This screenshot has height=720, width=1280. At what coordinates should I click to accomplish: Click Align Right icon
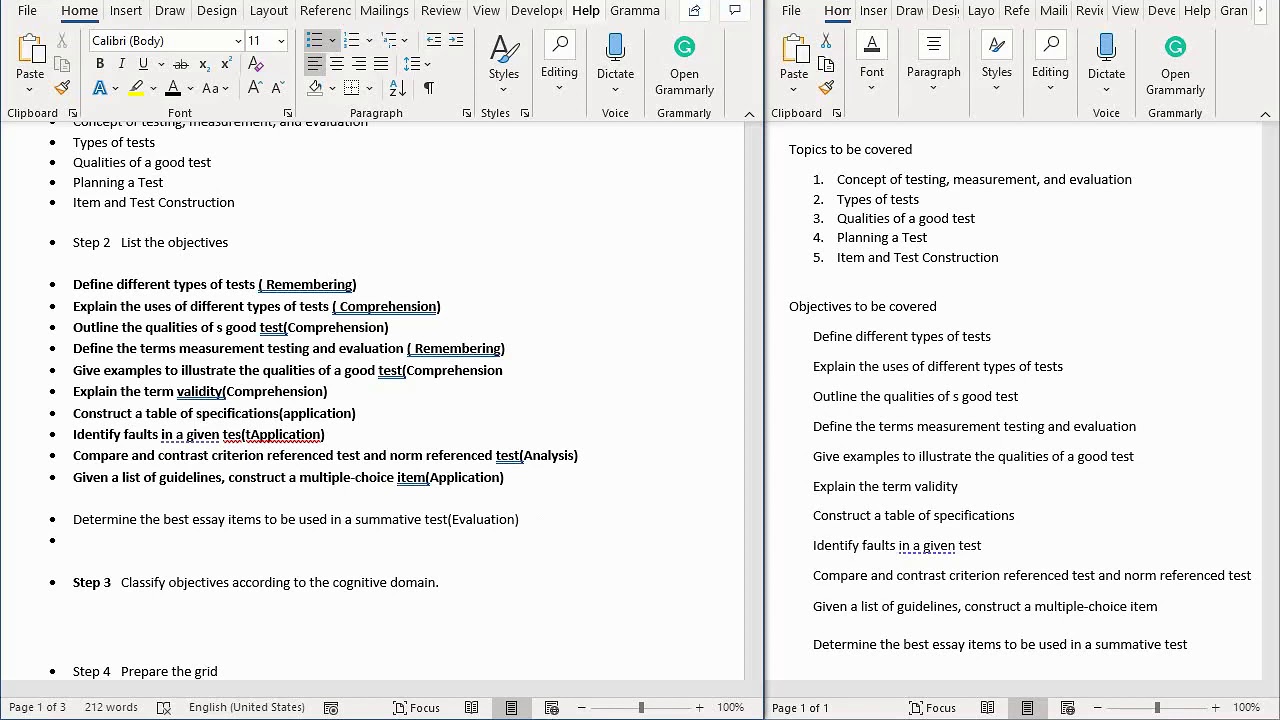(x=359, y=64)
